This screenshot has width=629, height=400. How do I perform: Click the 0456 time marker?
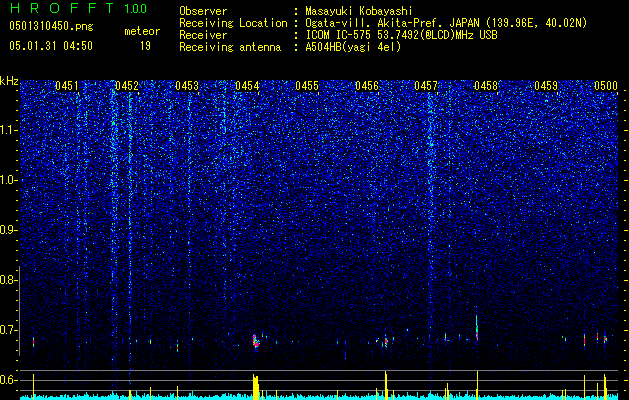tap(367, 86)
